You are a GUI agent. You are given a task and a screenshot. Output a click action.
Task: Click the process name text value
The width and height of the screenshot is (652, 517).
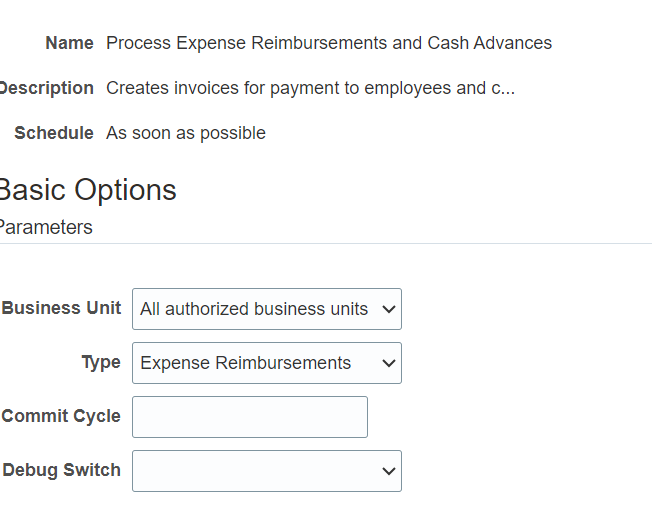click(328, 43)
